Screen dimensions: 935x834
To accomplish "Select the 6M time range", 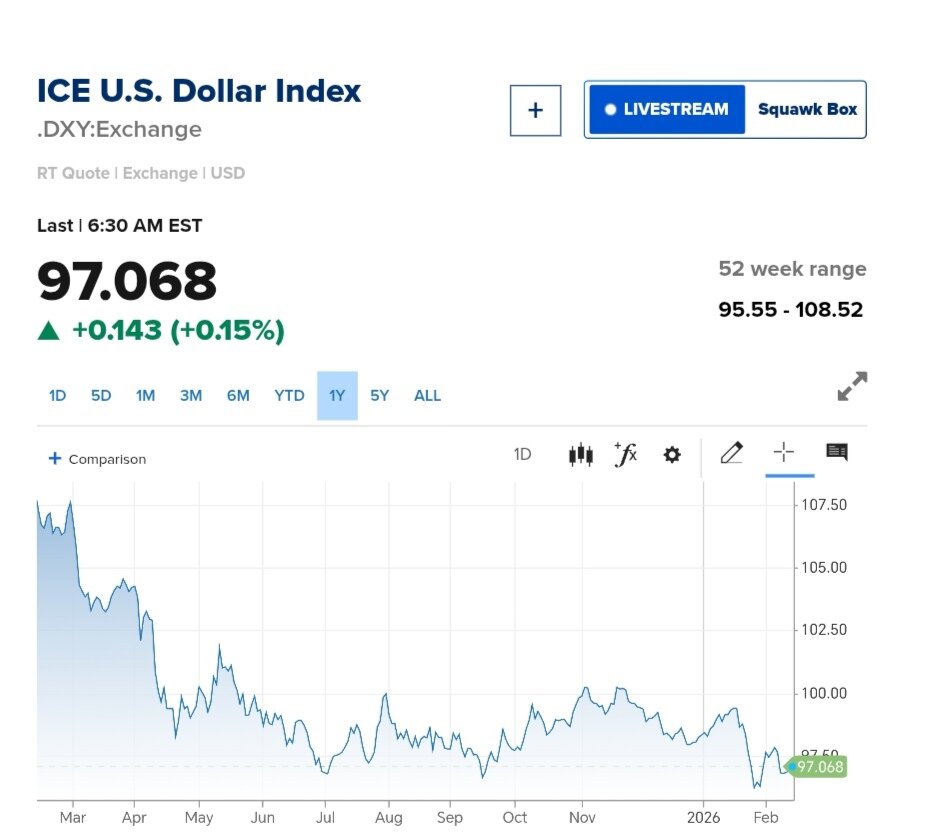I will 238,396.
